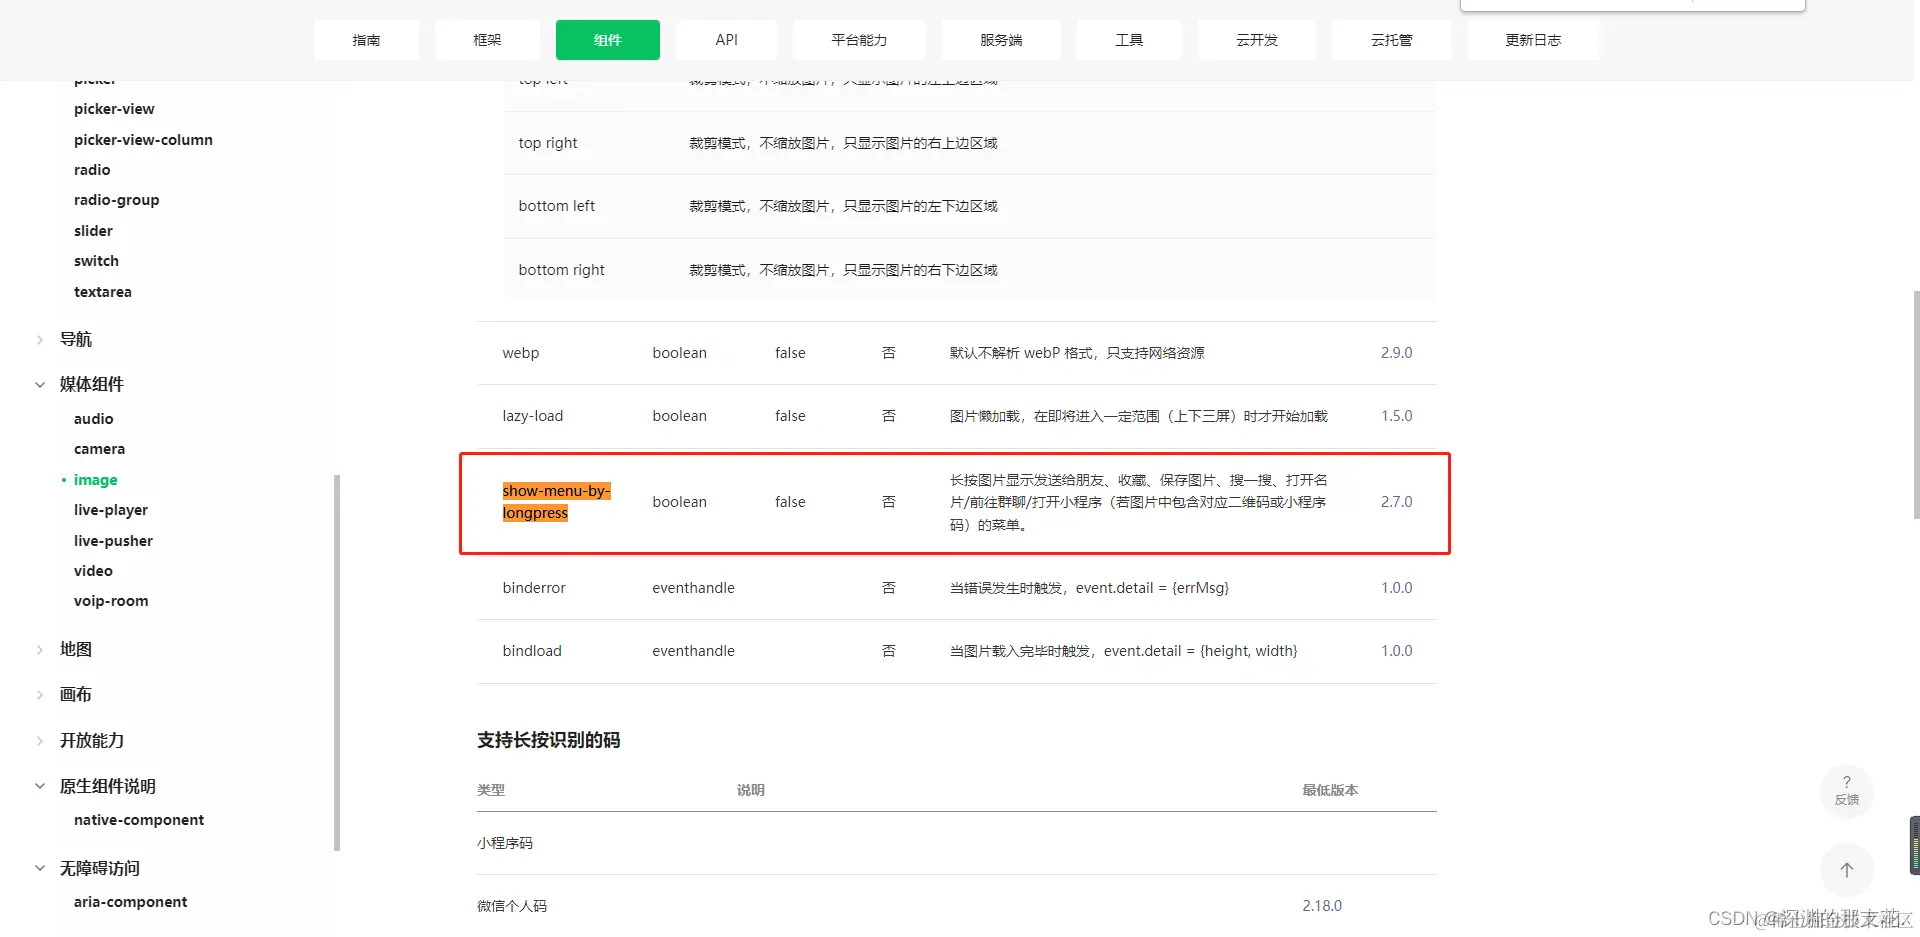Collapse the 原生组件说明 sidebar section

click(107, 786)
